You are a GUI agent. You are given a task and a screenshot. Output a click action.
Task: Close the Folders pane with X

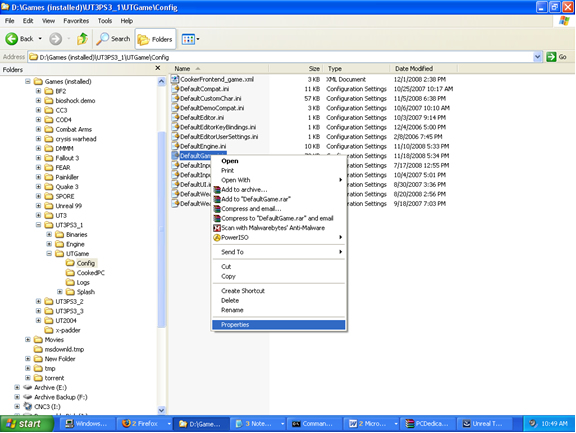[158, 68]
